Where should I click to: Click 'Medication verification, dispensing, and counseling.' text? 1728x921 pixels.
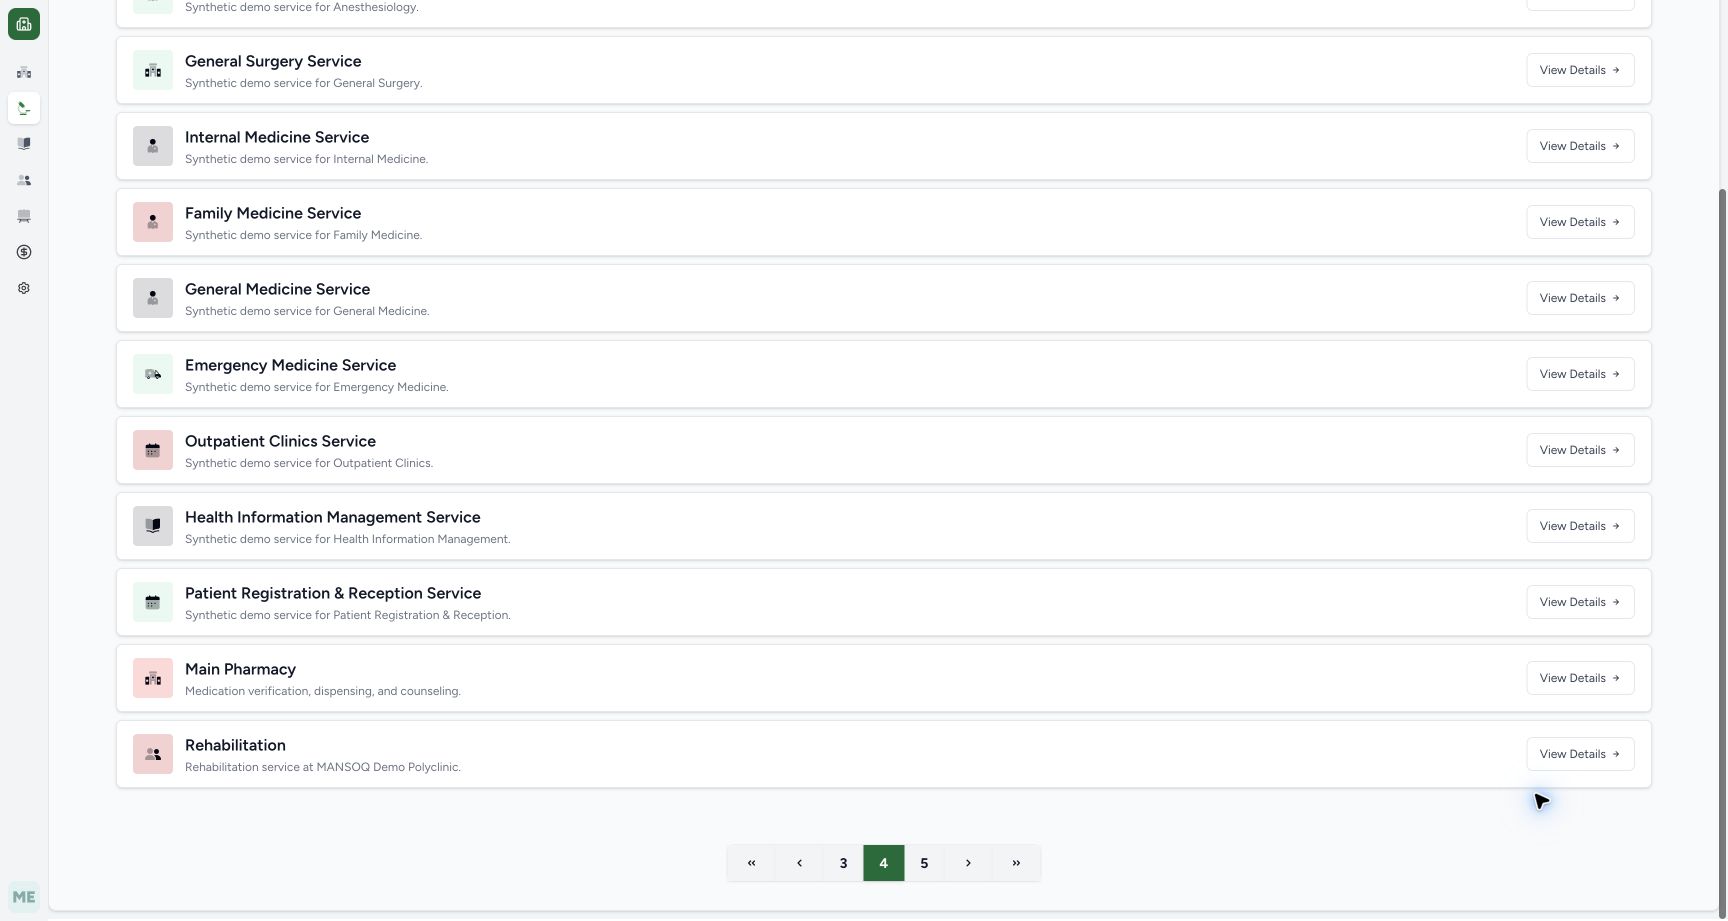click(323, 691)
